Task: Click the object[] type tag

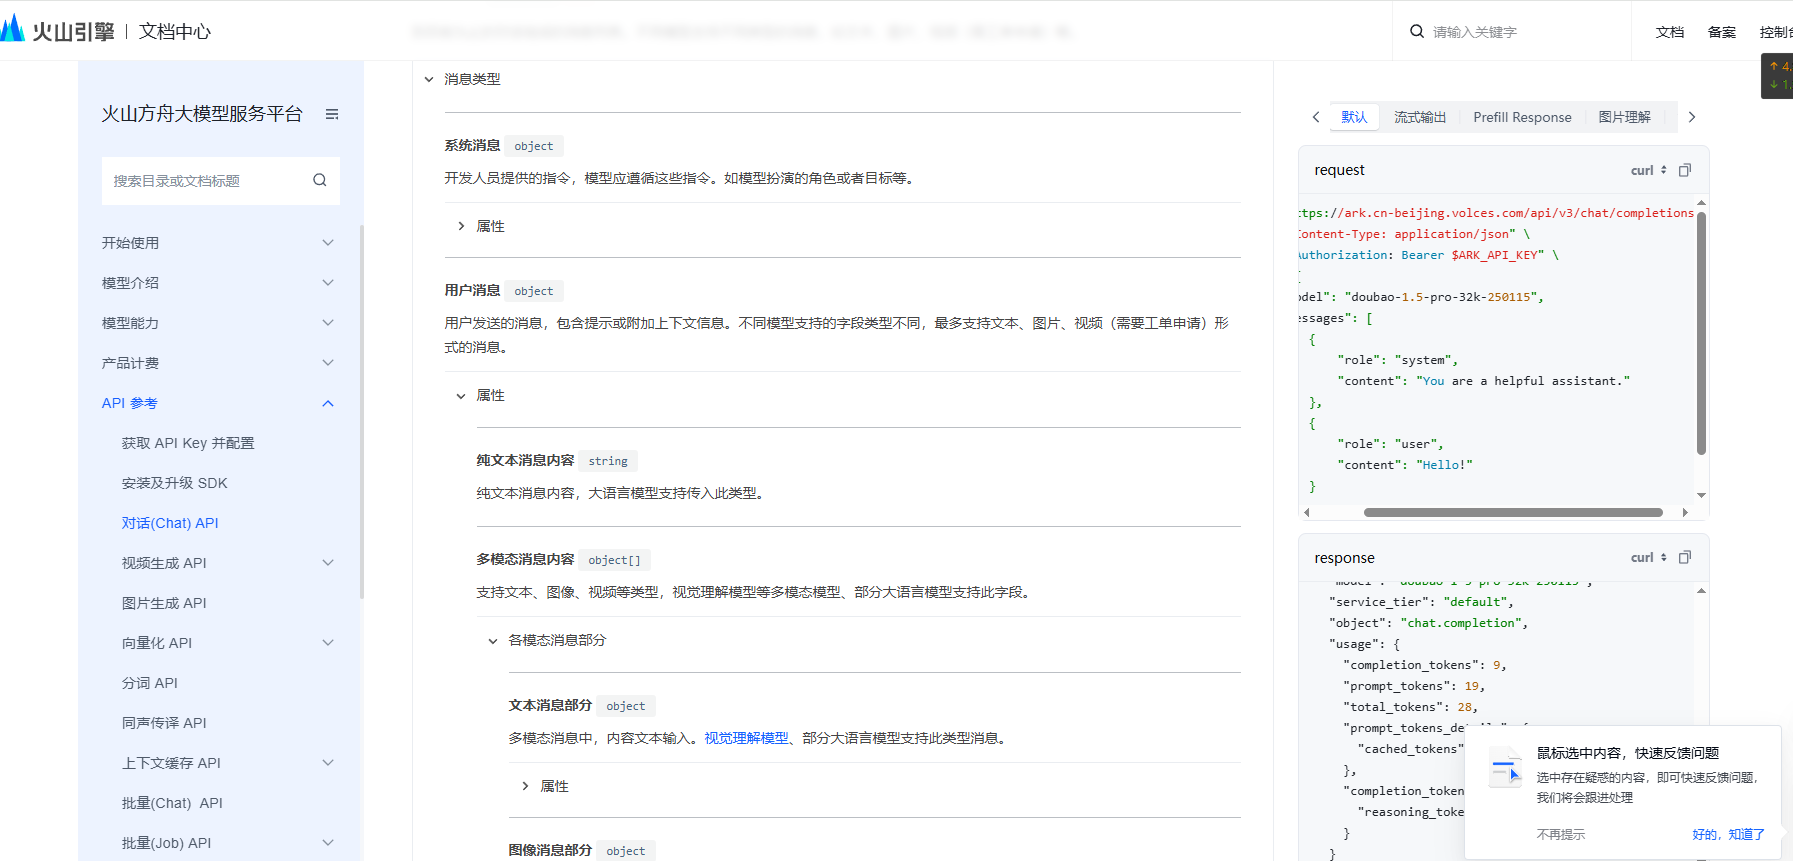Action: point(614,560)
